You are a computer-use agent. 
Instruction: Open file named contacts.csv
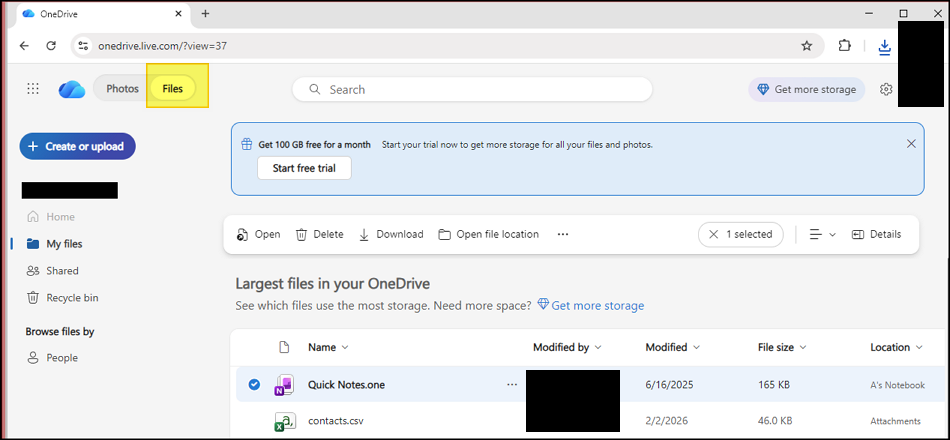tap(336, 421)
